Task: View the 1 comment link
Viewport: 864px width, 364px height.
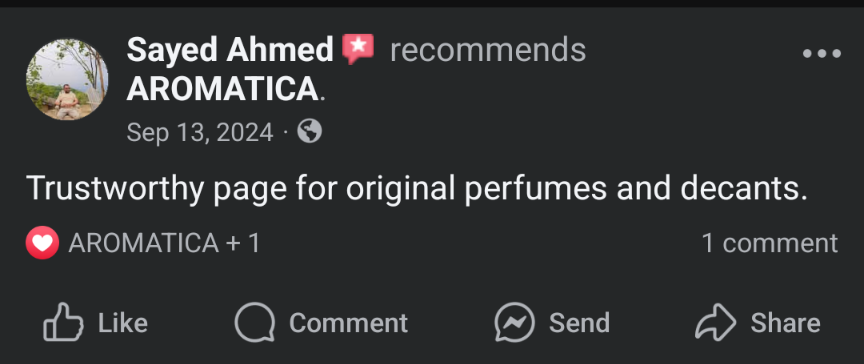Action: coord(770,243)
